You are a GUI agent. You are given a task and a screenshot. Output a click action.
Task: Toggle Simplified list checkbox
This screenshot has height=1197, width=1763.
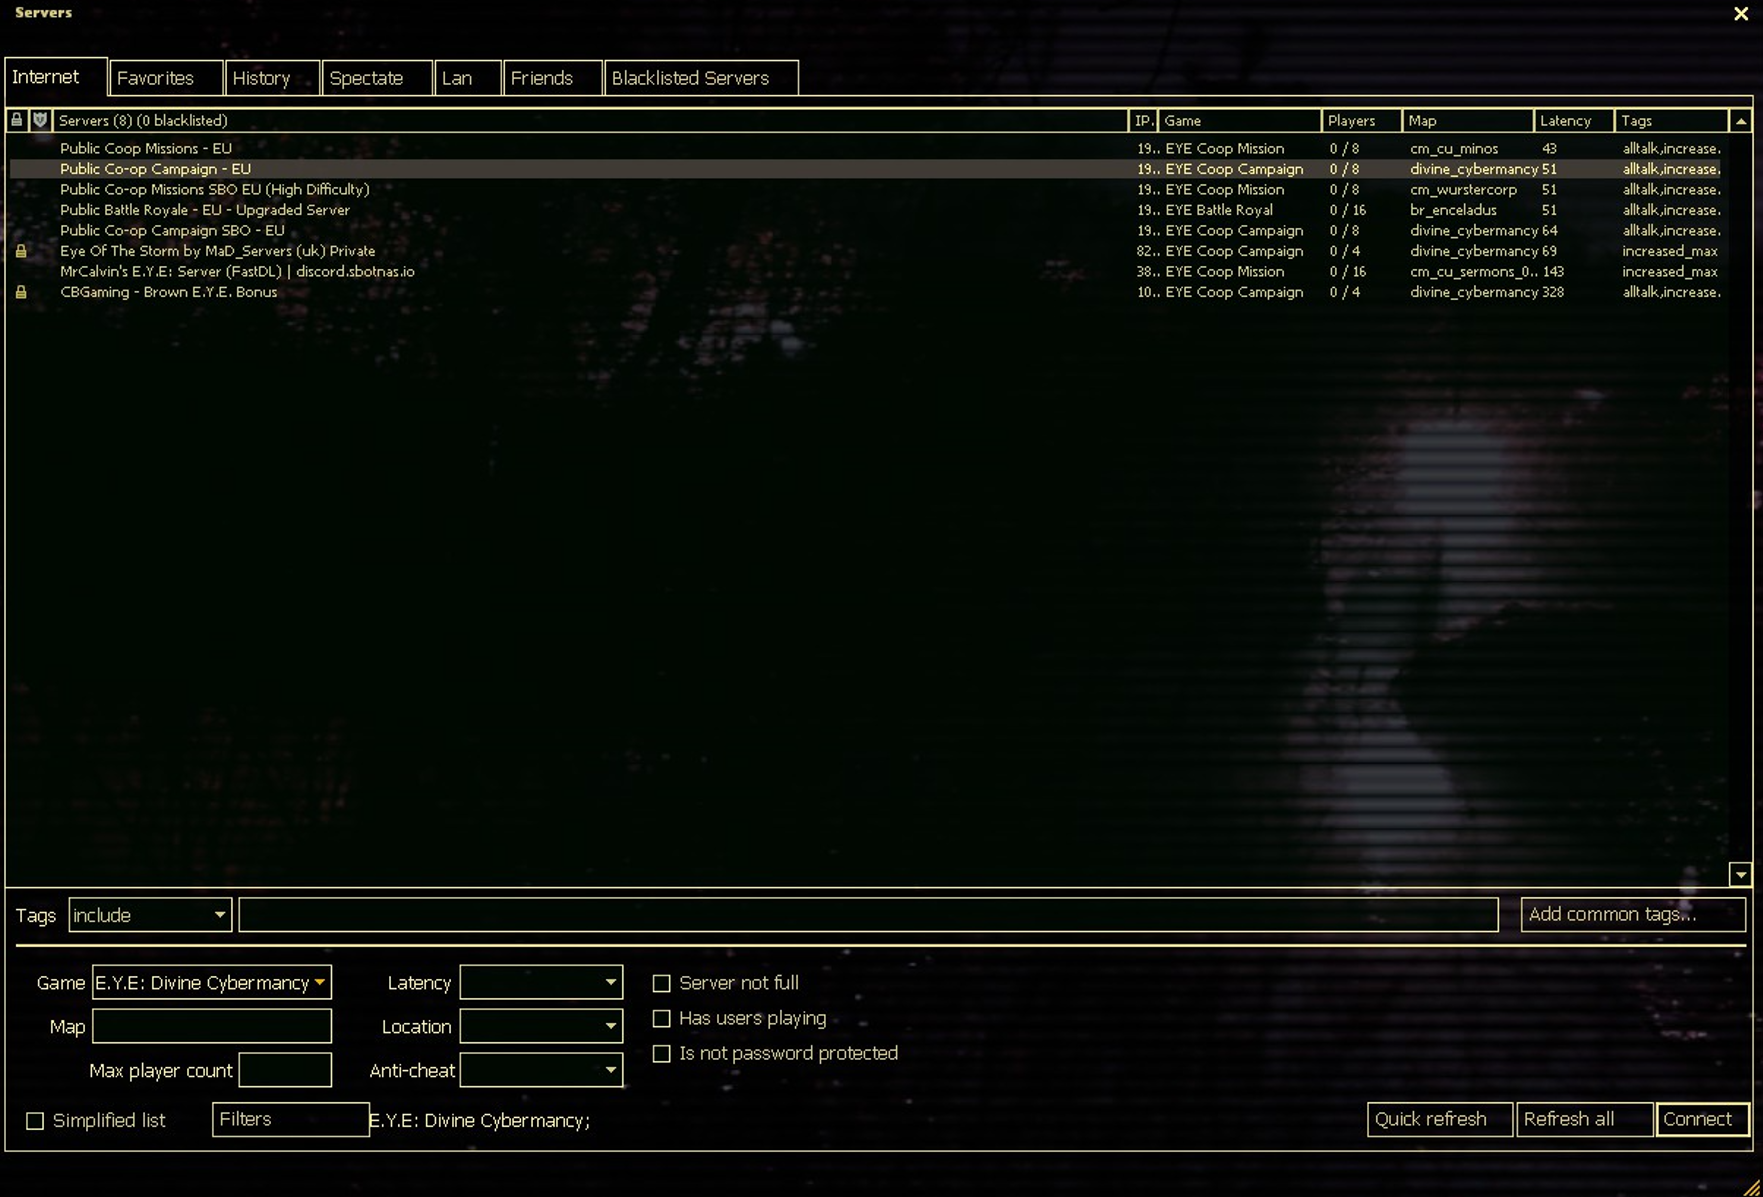35,1121
